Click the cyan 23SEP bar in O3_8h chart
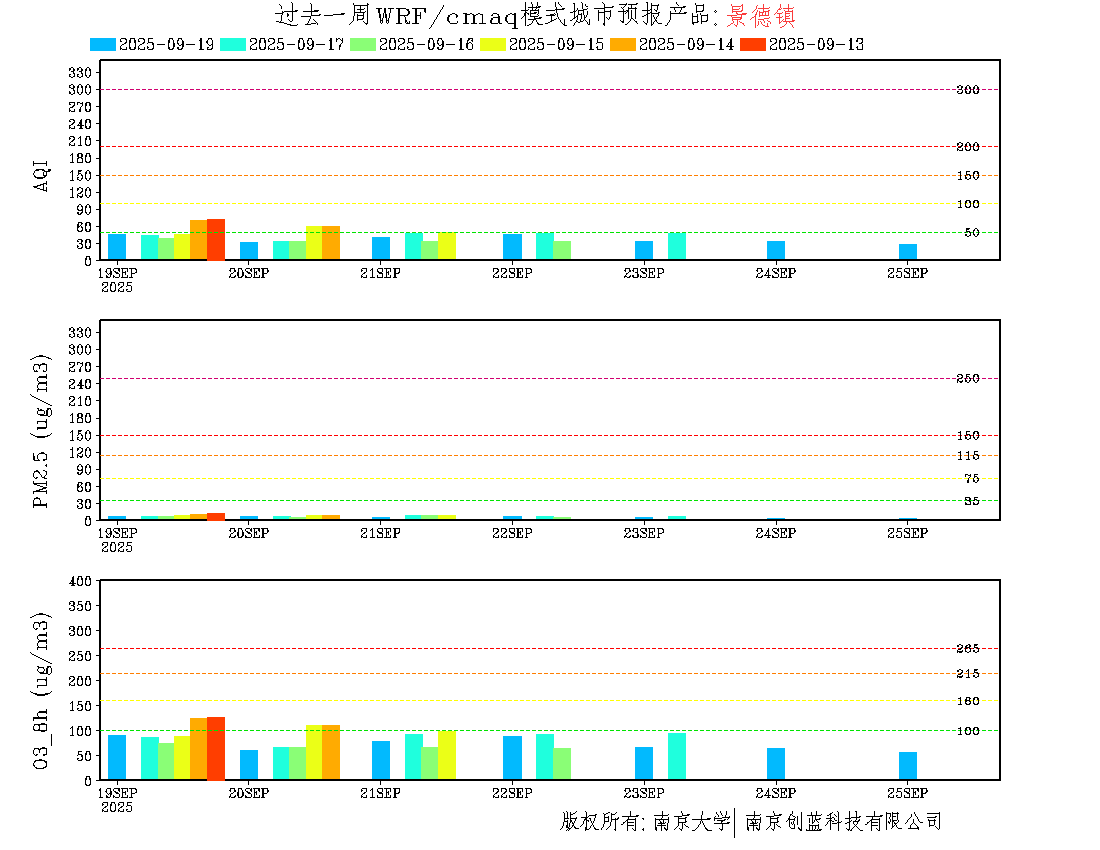Image resolution: width=1100 pixels, height=850 pixels. pyautogui.click(x=677, y=756)
